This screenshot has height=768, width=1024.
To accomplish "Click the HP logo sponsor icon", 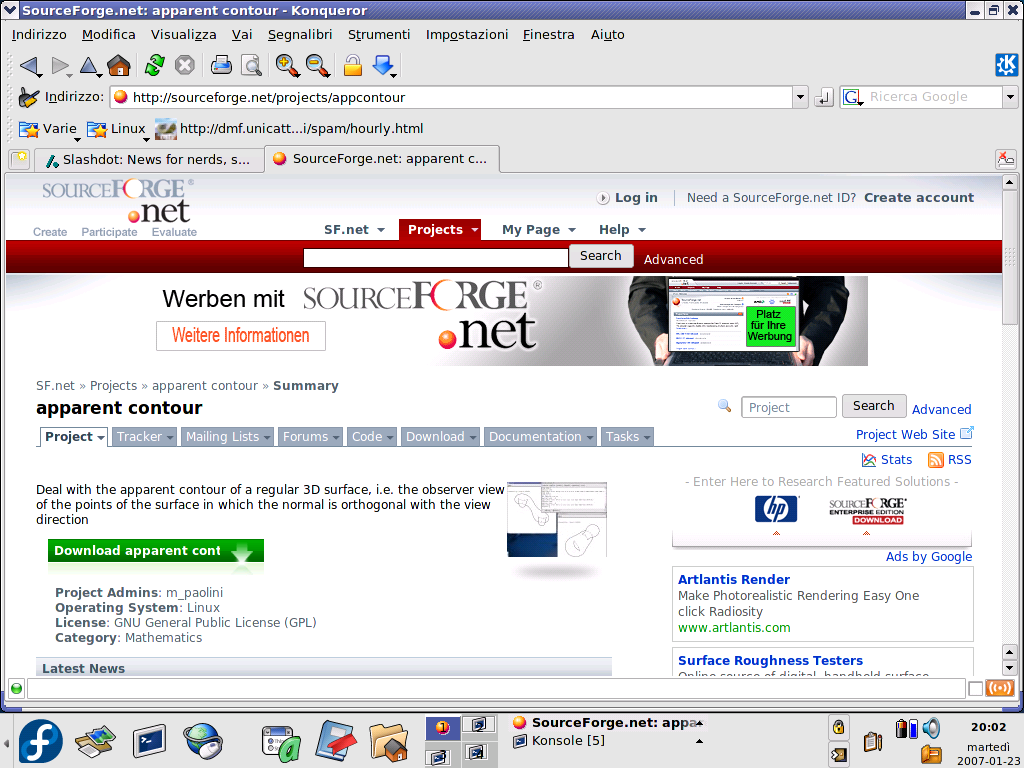I will tap(776, 509).
